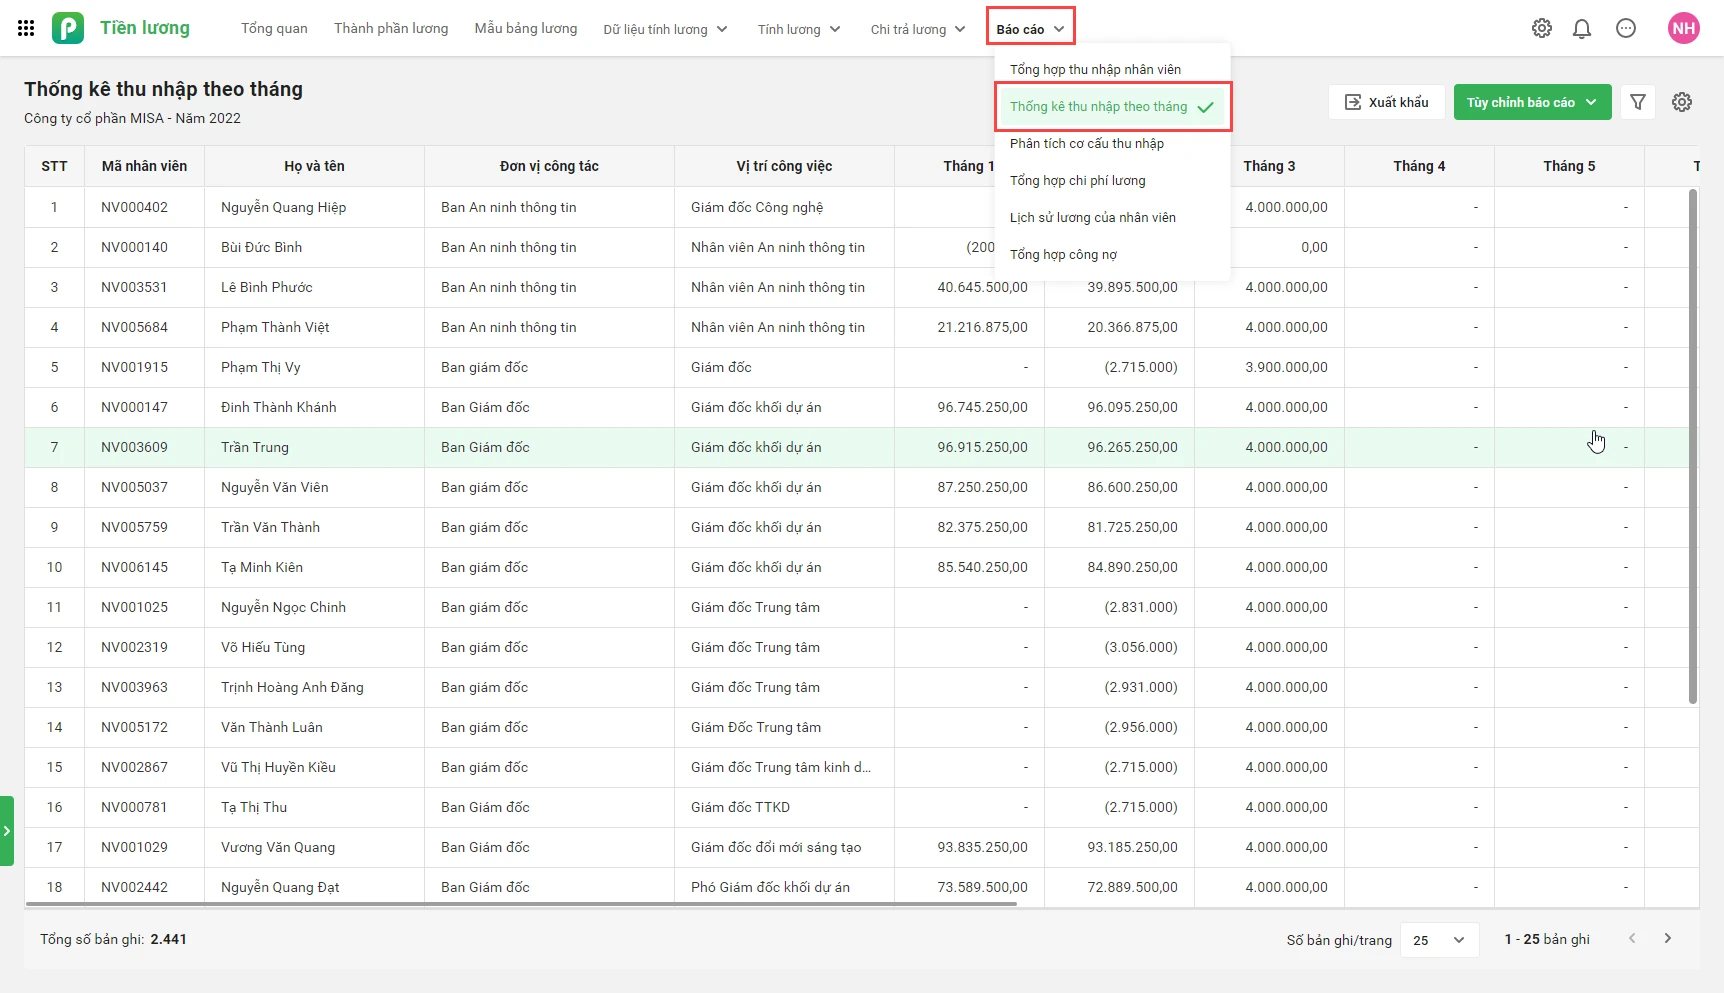The height and width of the screenshot is (993, 1724).
Task: Go to the Tổng quan tab
Action: [x=274, y=28]
